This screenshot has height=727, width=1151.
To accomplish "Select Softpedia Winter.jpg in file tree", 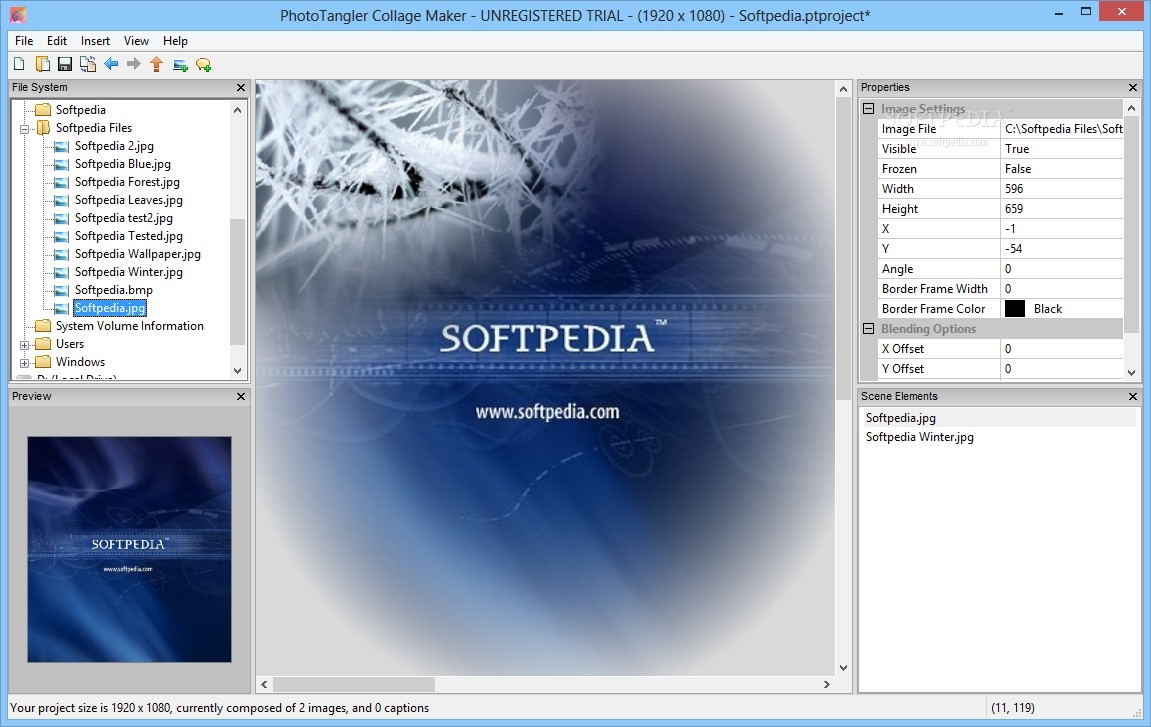I will click(x=128, y=272).
